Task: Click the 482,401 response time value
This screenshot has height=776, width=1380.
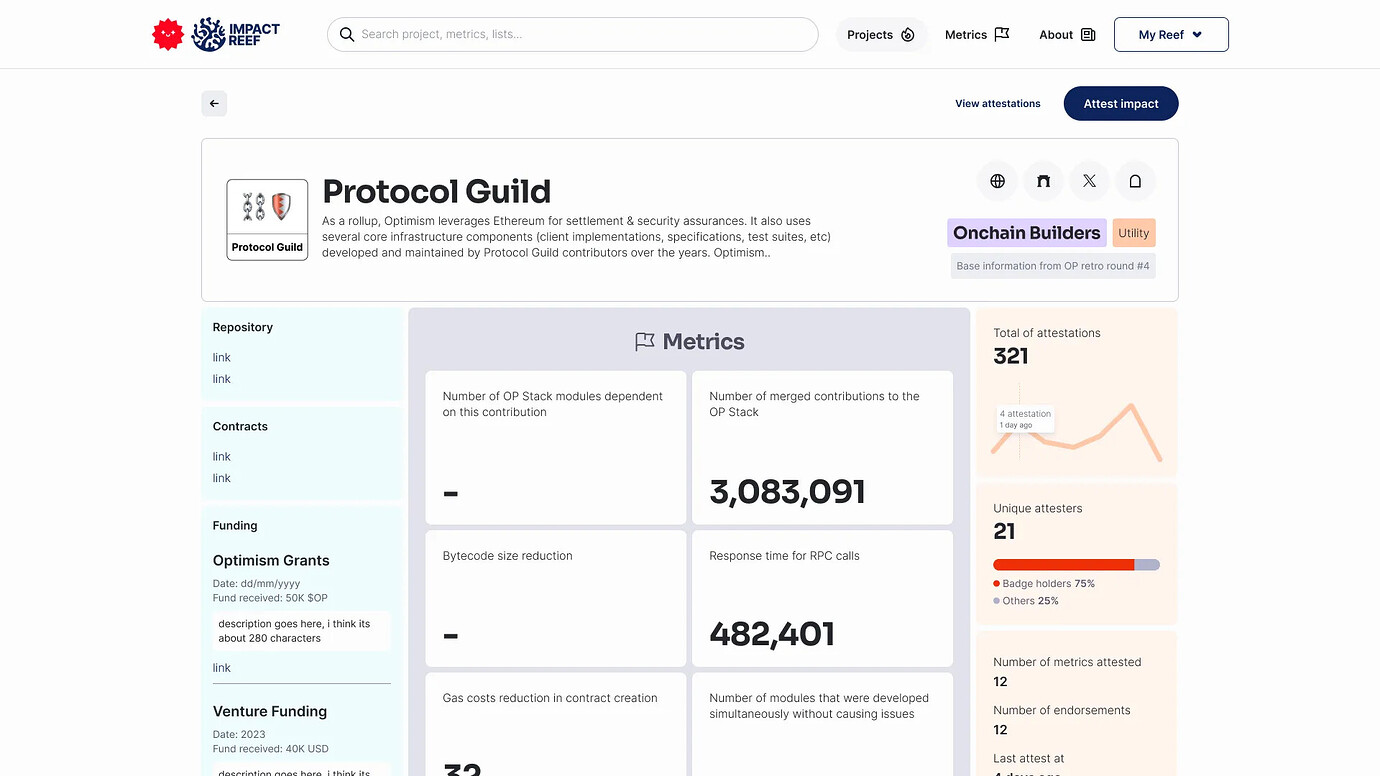Action: click(x=772, y=634)
